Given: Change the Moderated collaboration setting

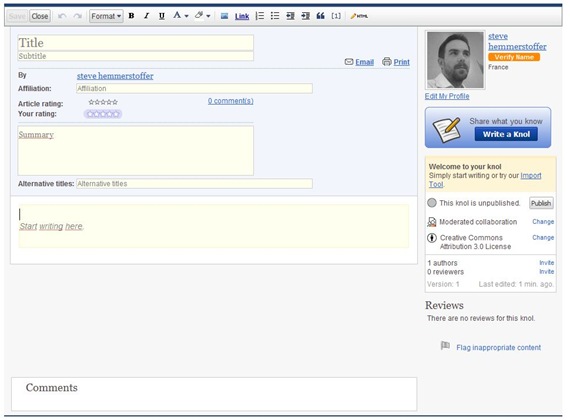Looking at the screenshot, I should point(543,222).
